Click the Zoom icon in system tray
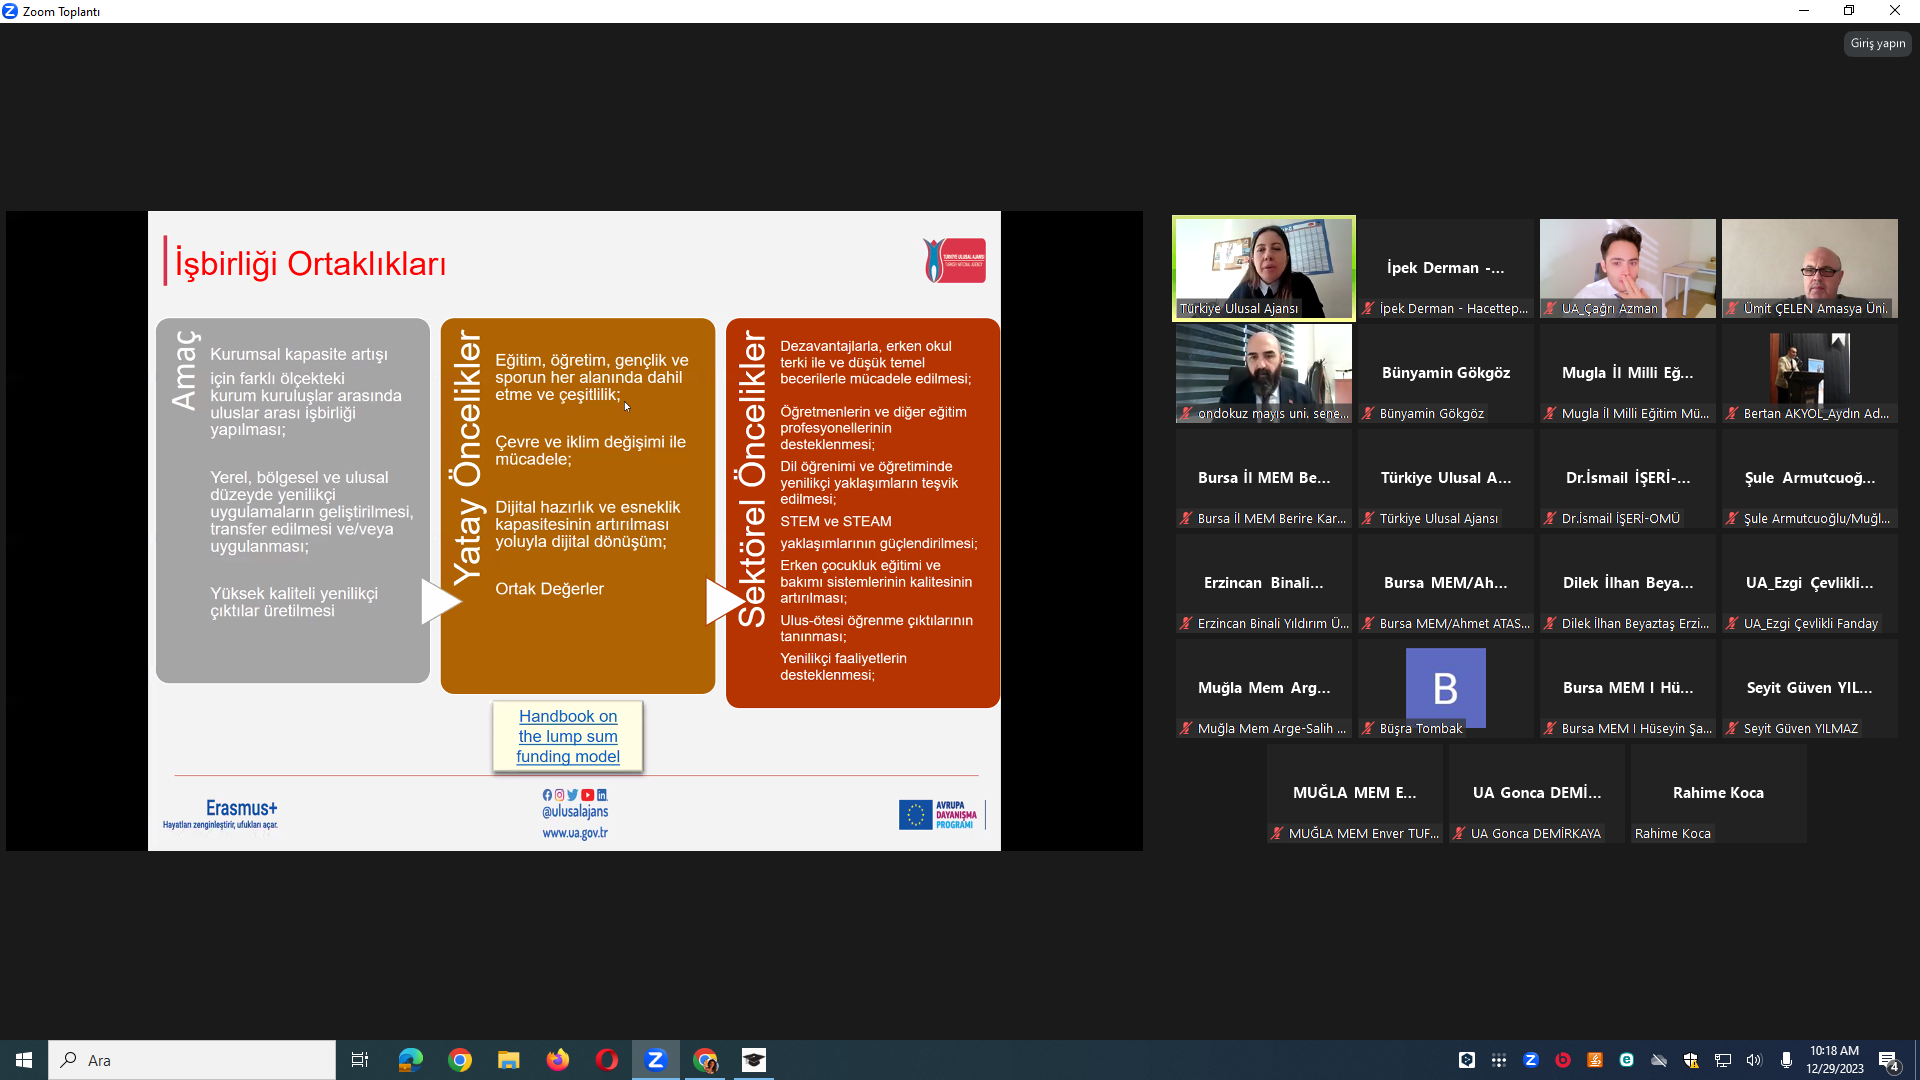Viewport: 1920px width, 1080px height. 1530,1060
